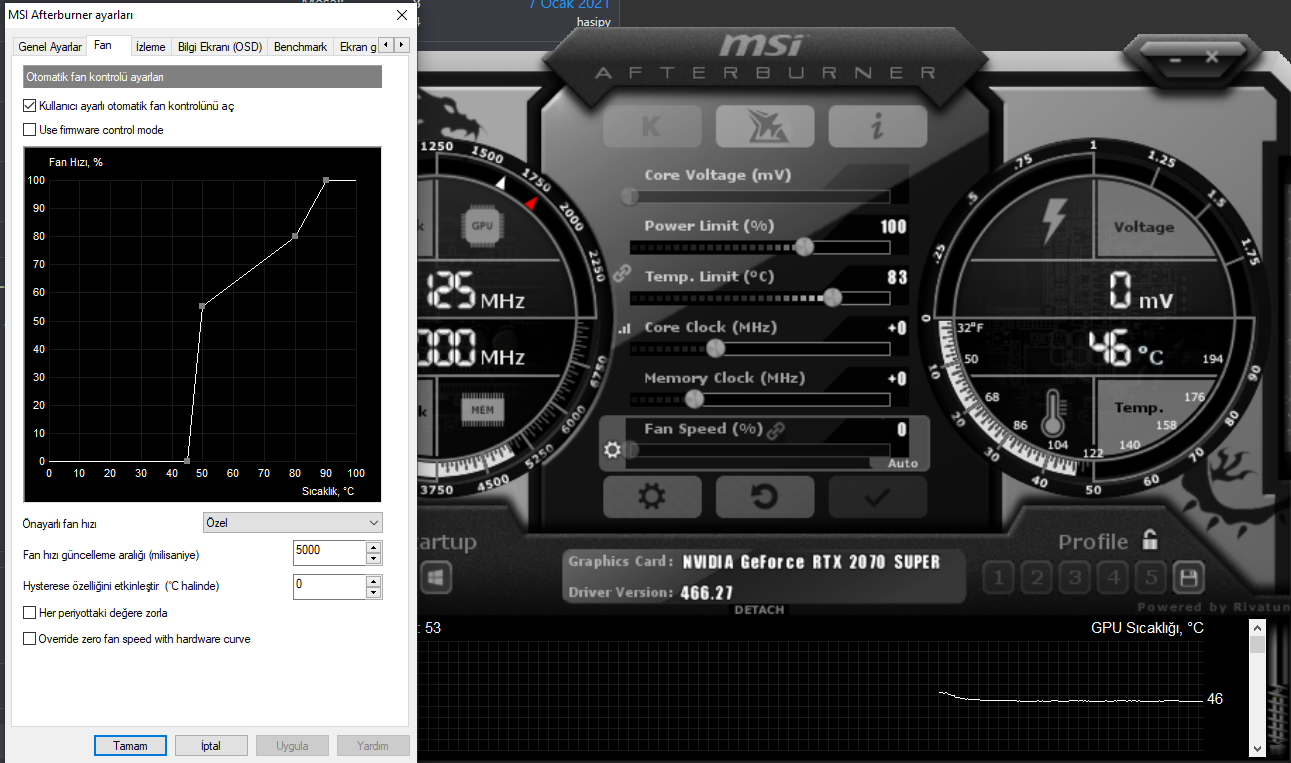The width and height of the screenshot is (1291, 763).
Task: Select fan curve point at 45°C, 0%
Action: [x=187, y=461]
